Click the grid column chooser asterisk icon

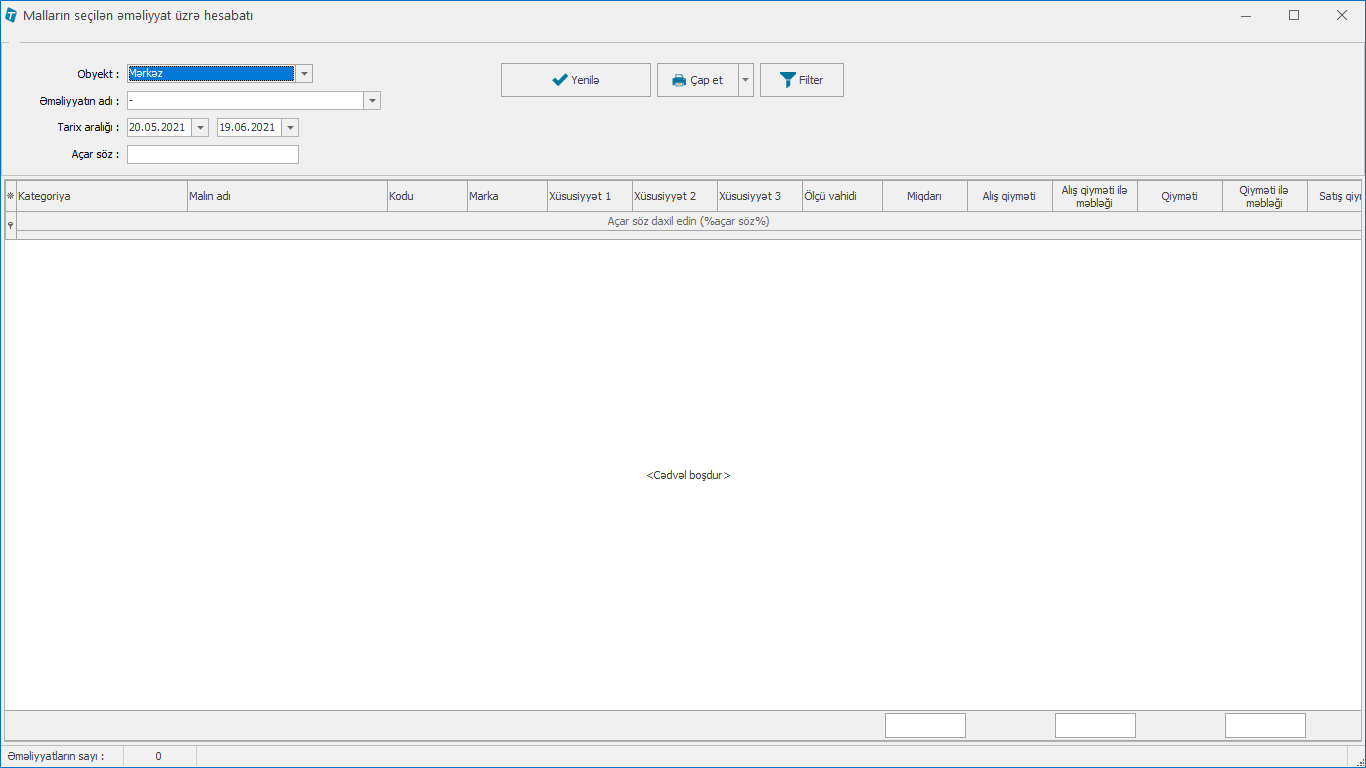point(10,197)
